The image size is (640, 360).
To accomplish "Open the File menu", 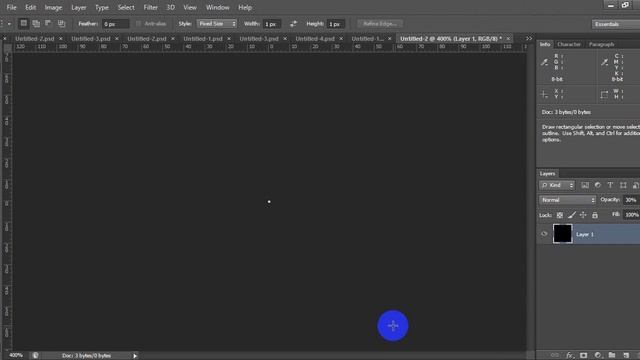I will click(11, 7).
